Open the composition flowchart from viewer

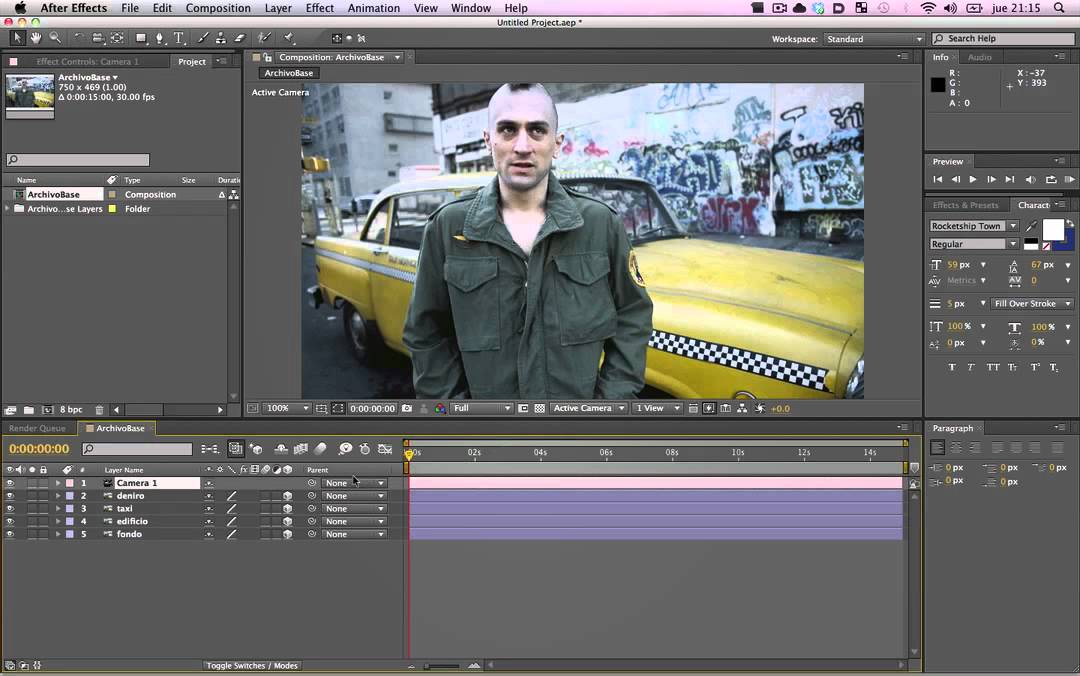(x=742, y=408)
